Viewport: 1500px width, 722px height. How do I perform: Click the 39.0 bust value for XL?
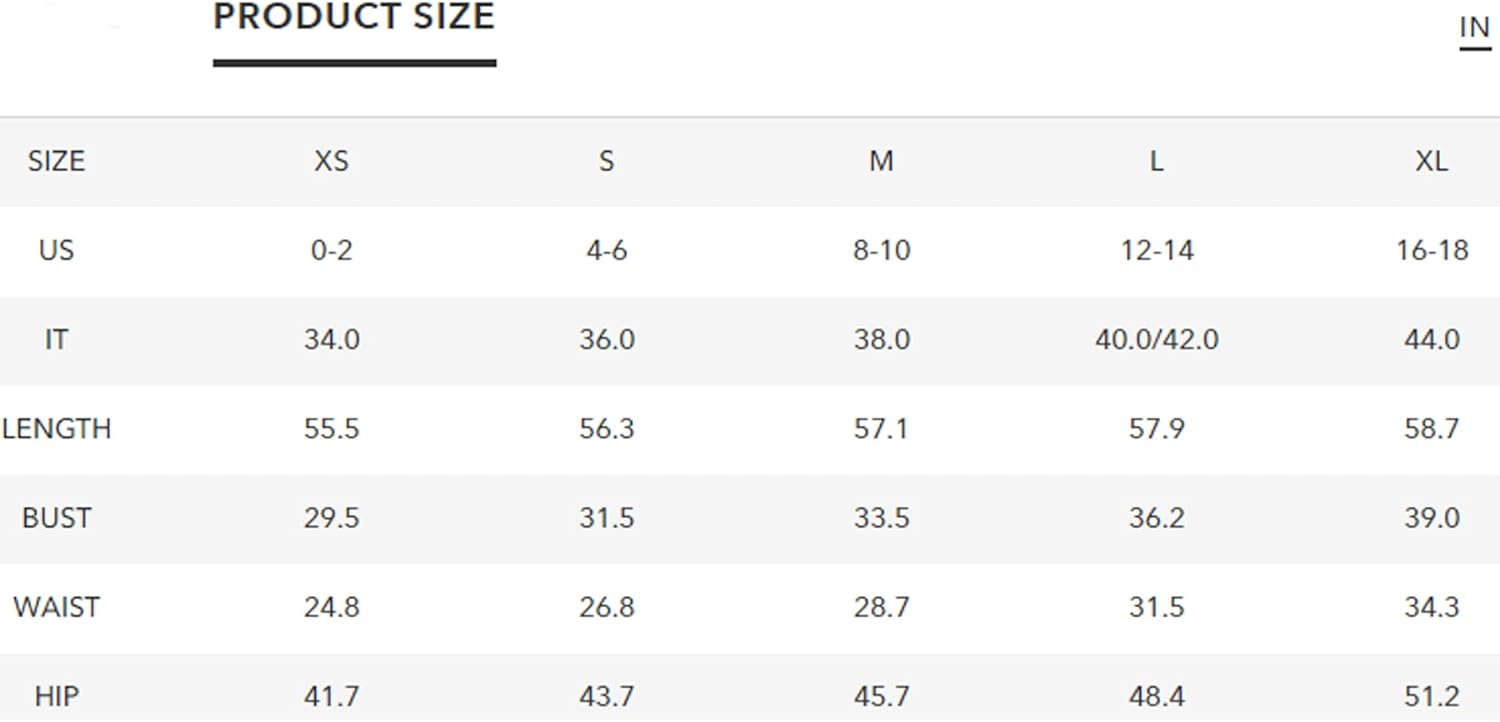(x=1432, y=518)
